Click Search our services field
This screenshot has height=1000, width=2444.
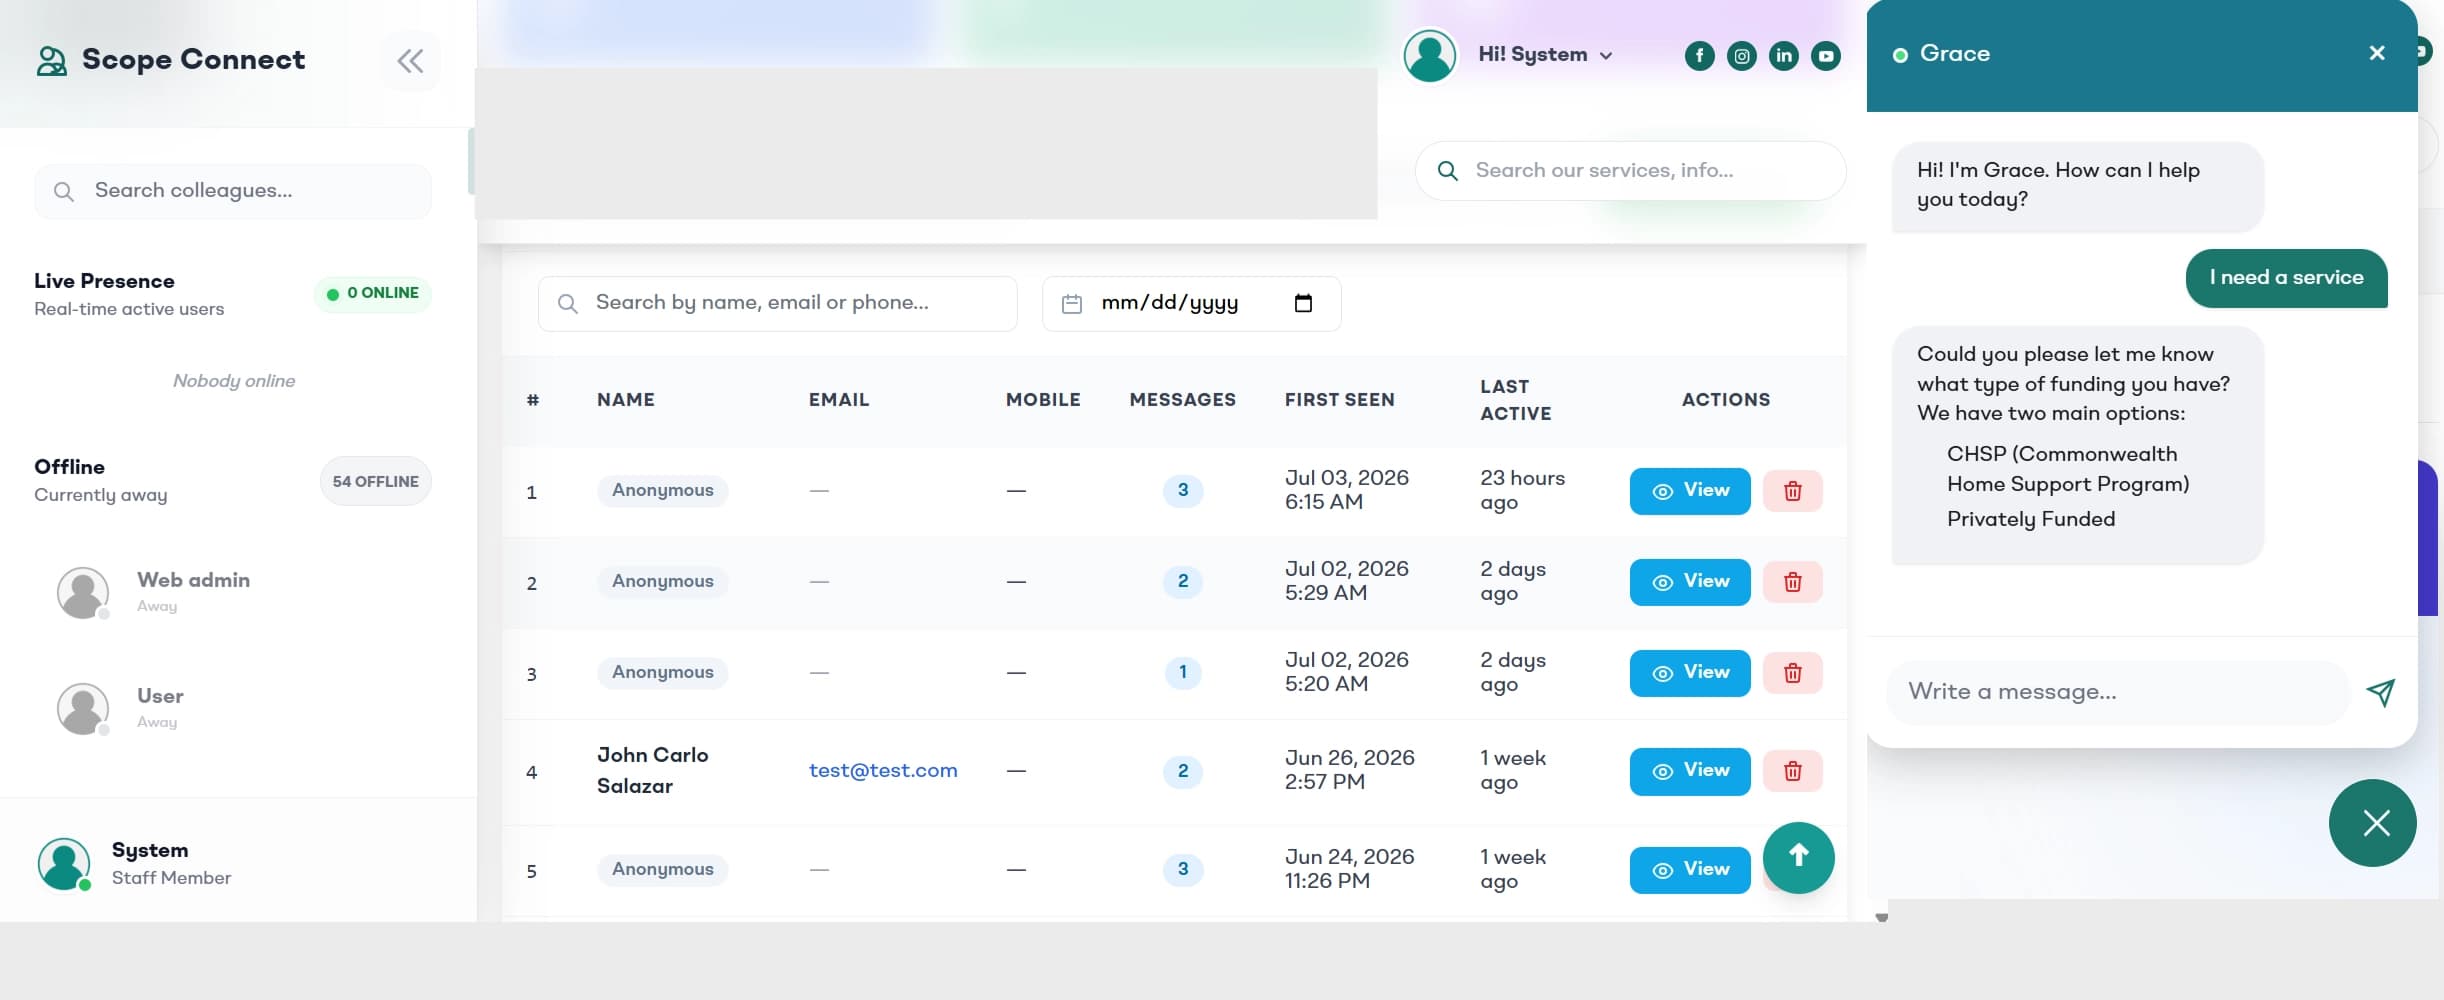point(1630,171)
